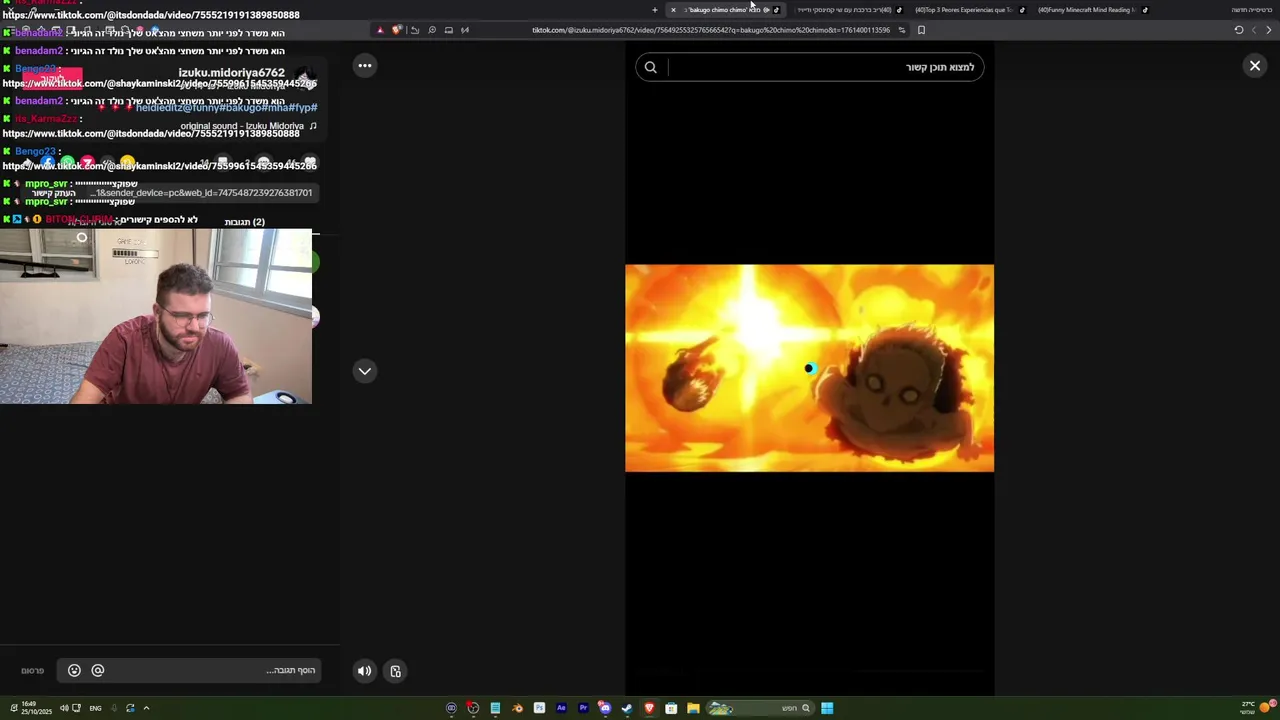
Task: Open comments via speech bubble icon
Action: [x=263, y=162]
